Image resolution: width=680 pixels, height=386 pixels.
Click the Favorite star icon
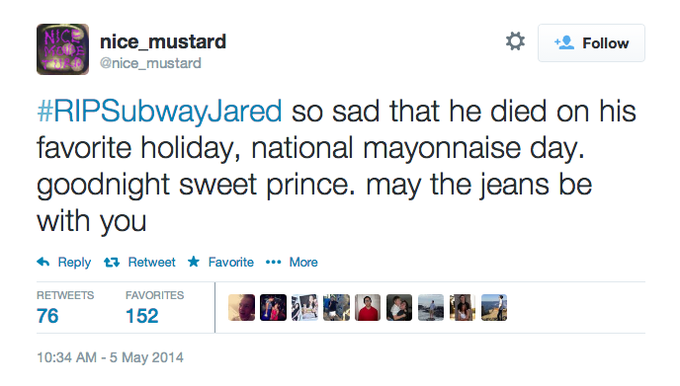[193, 262]
